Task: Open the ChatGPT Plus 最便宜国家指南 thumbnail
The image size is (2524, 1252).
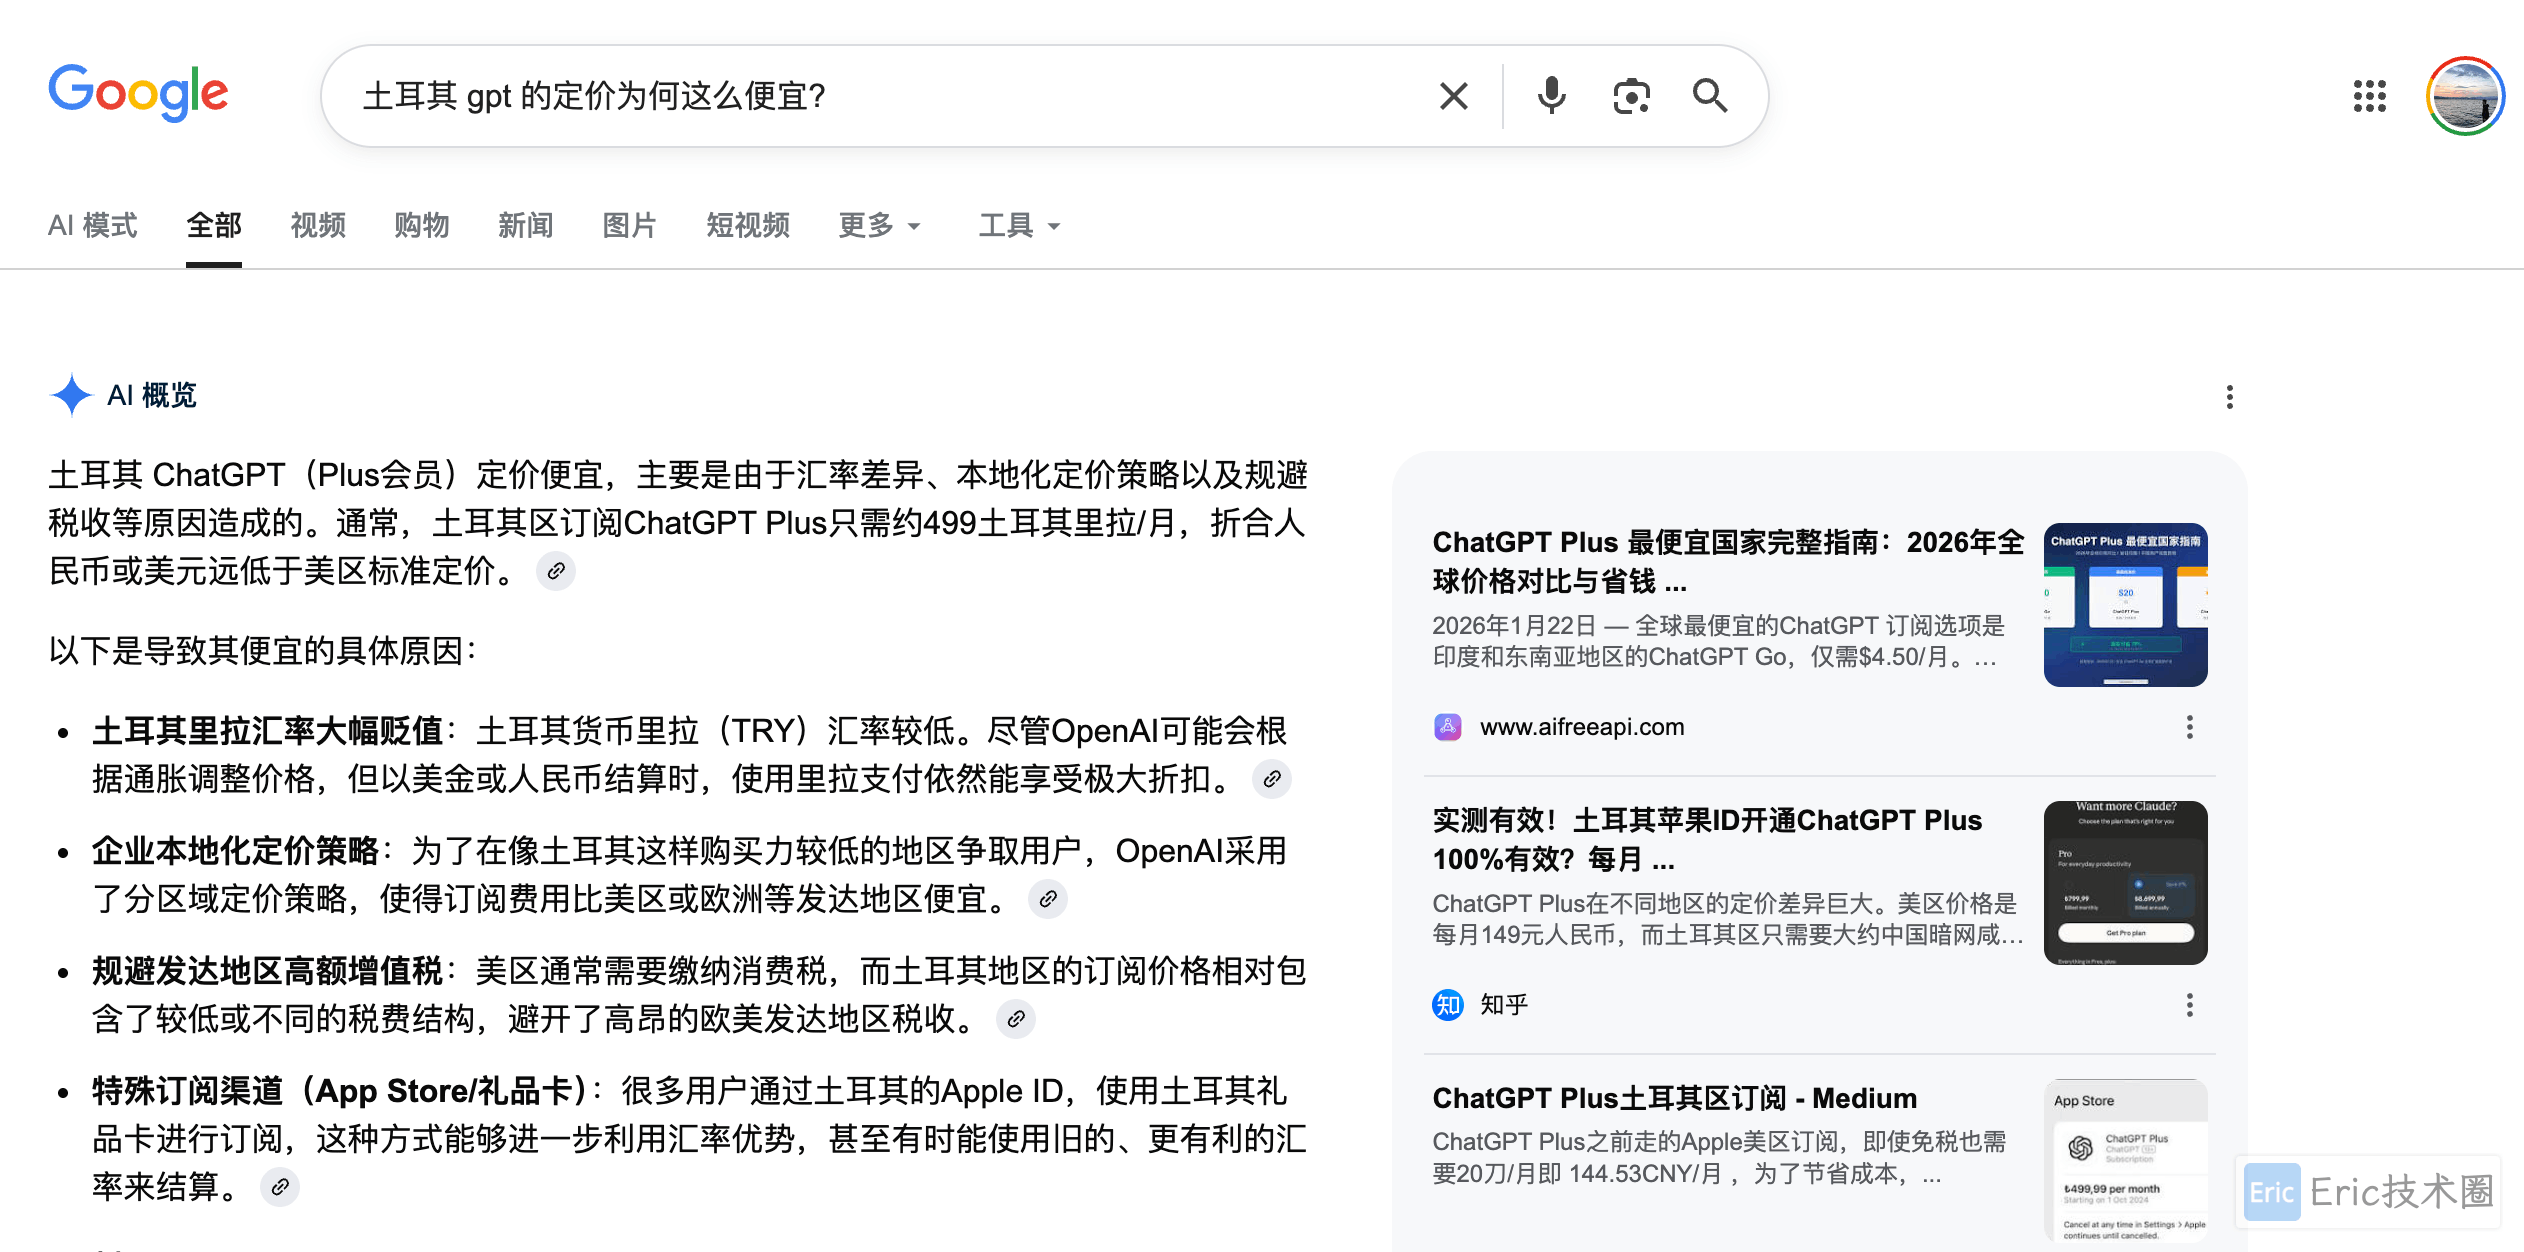Action: click(2125, 605)
